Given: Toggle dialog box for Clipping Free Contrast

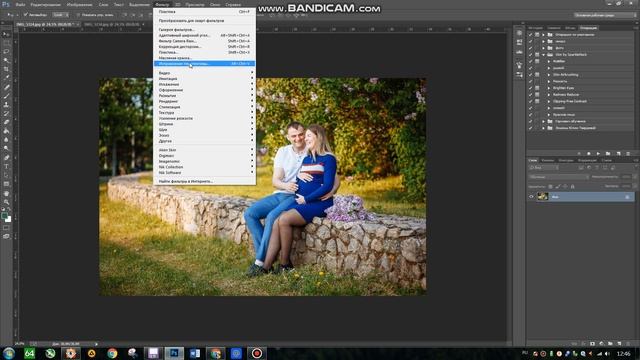Looking at the screenshot, I should pyautogui.click(x=537, y=101).
